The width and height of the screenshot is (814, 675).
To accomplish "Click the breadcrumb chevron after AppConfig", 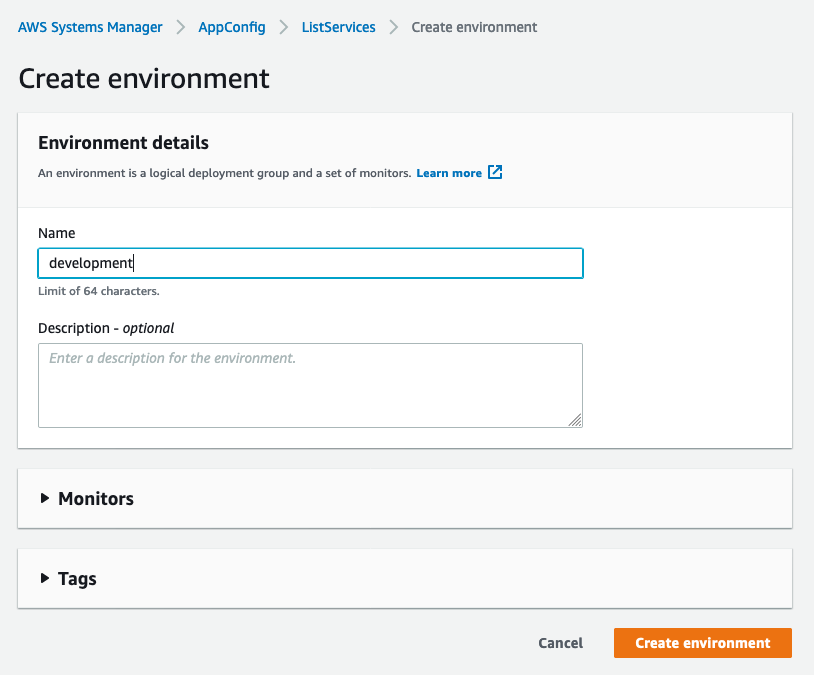I will (282, 27).
